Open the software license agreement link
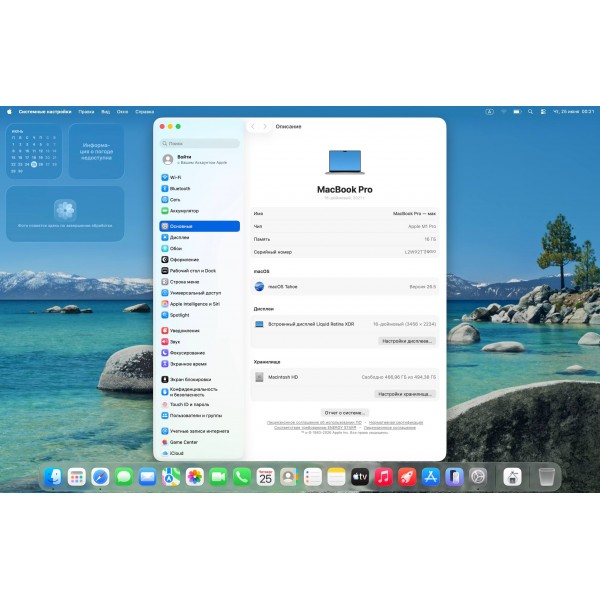Screen dimensions: 600x600 click(314, 422)
